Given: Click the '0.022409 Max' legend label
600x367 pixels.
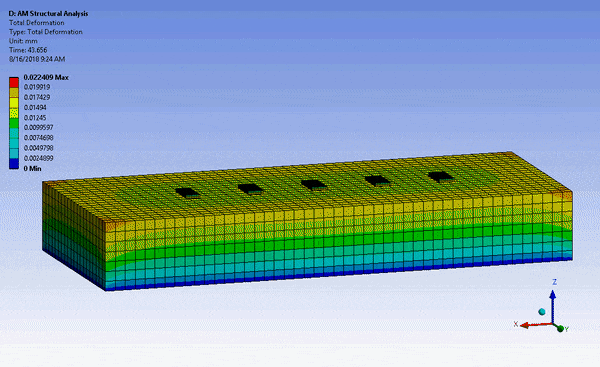Looking at the screenshot, I should [46, 77].
